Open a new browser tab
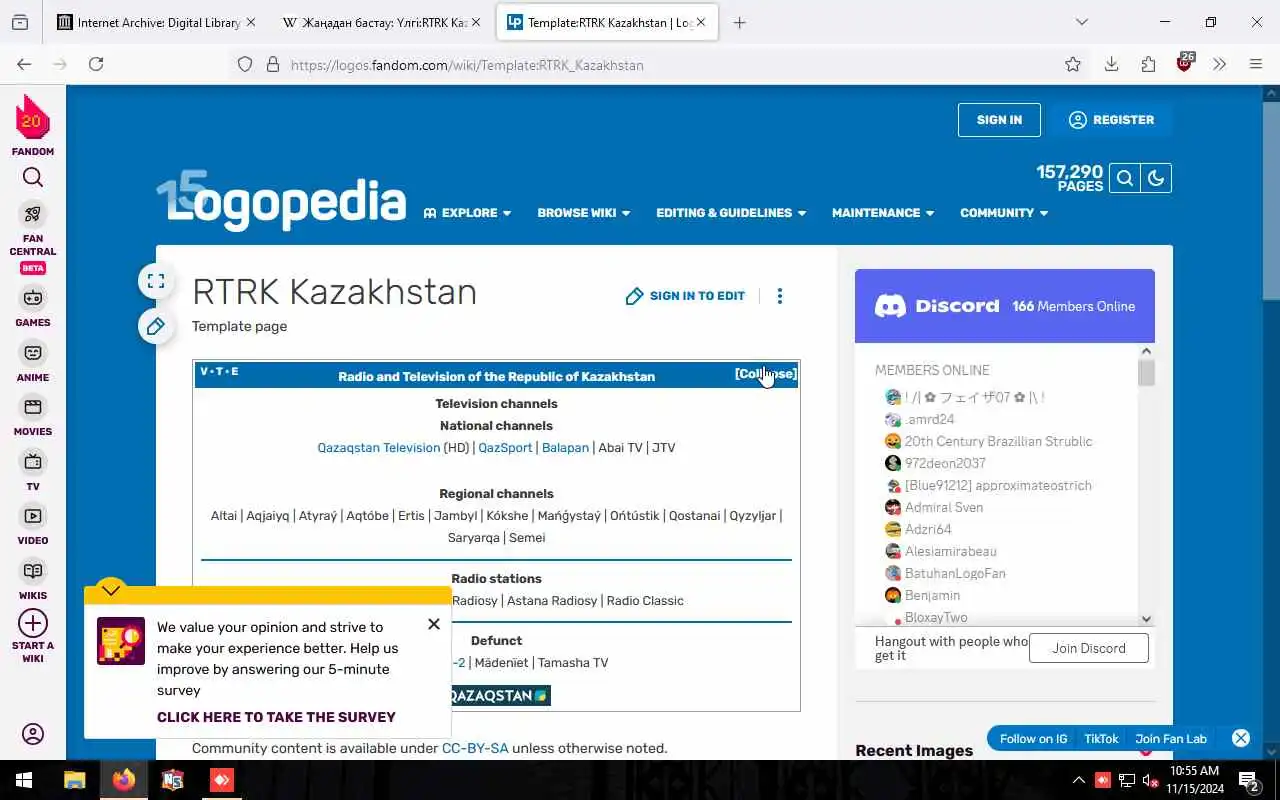 (740, 22)
